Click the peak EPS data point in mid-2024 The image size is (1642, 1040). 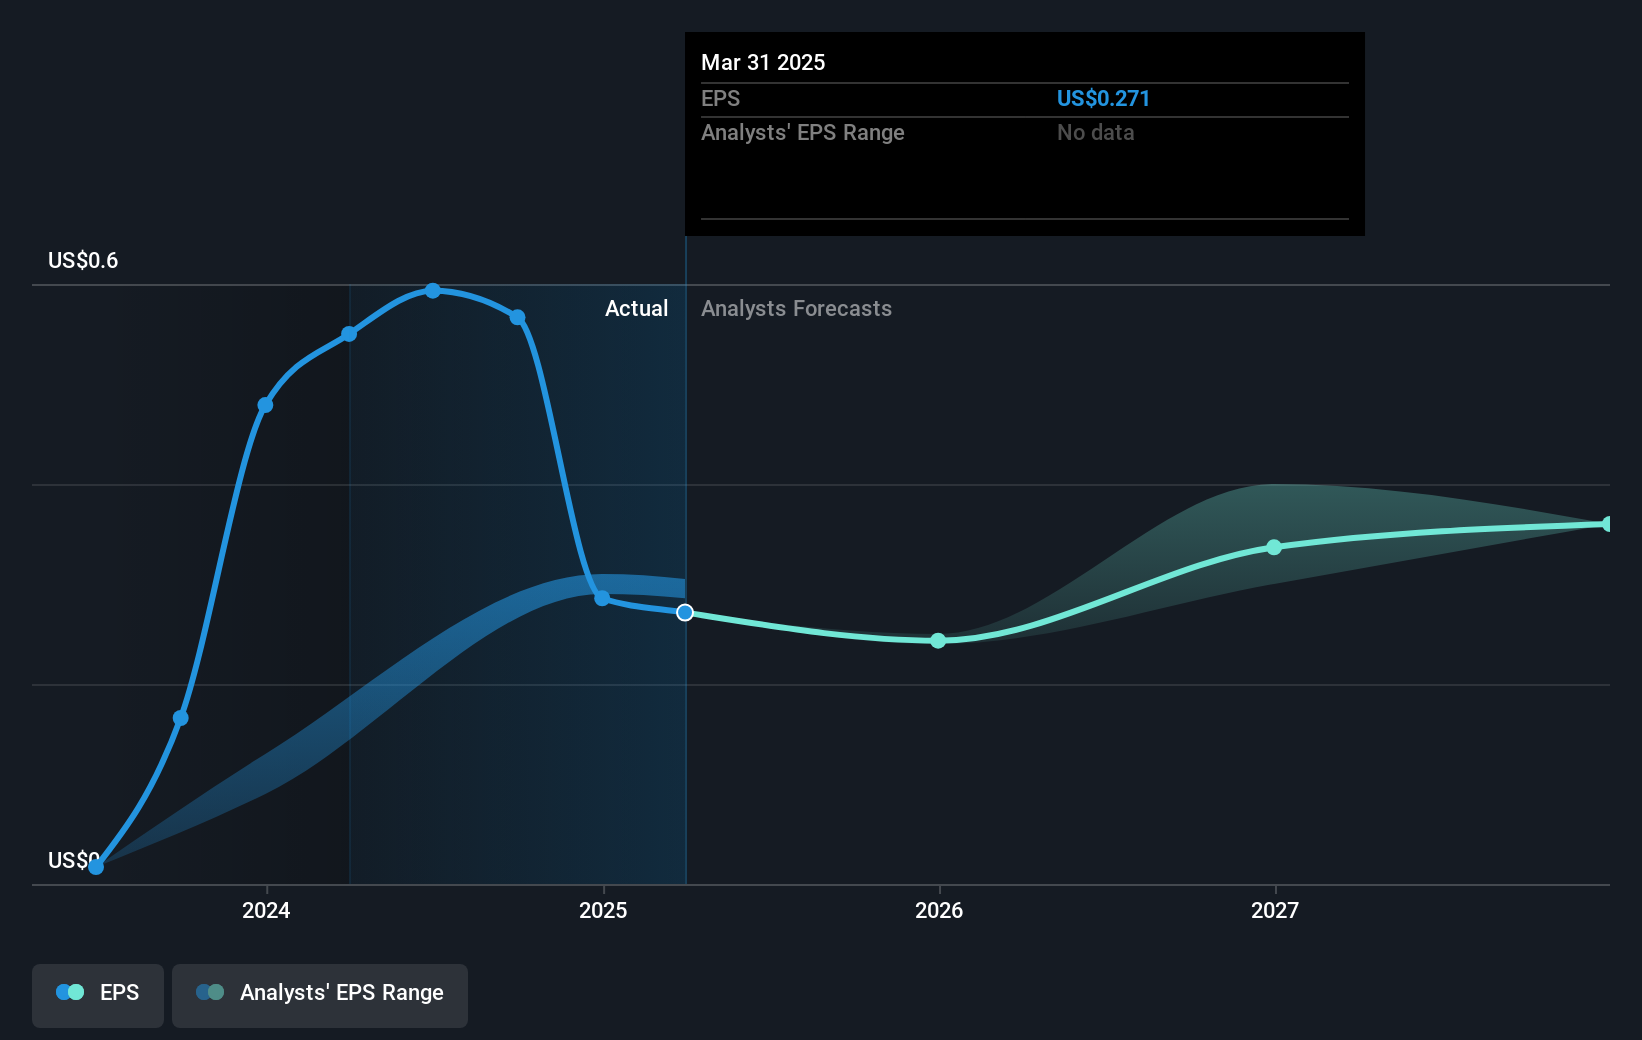coord(433,291)
